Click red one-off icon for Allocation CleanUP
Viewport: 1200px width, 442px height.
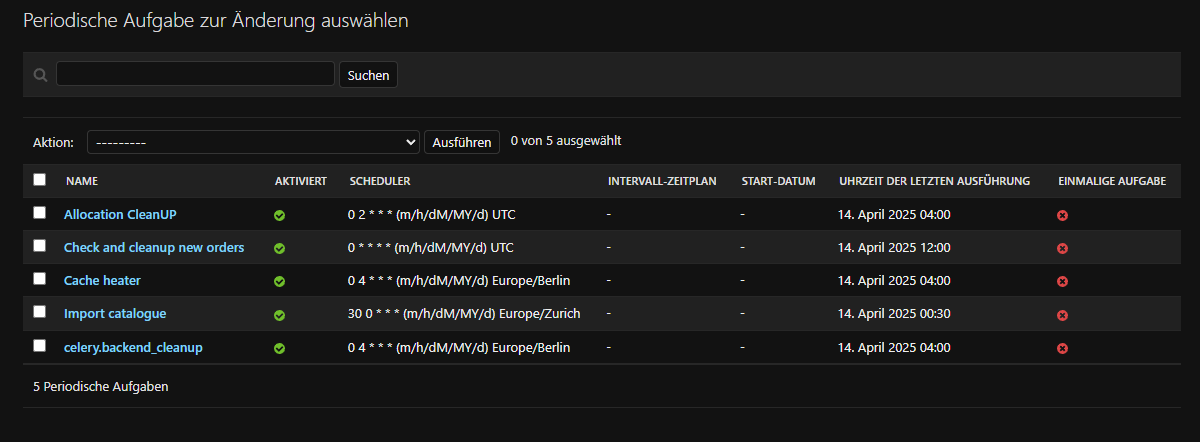(x=1063, y=215)
